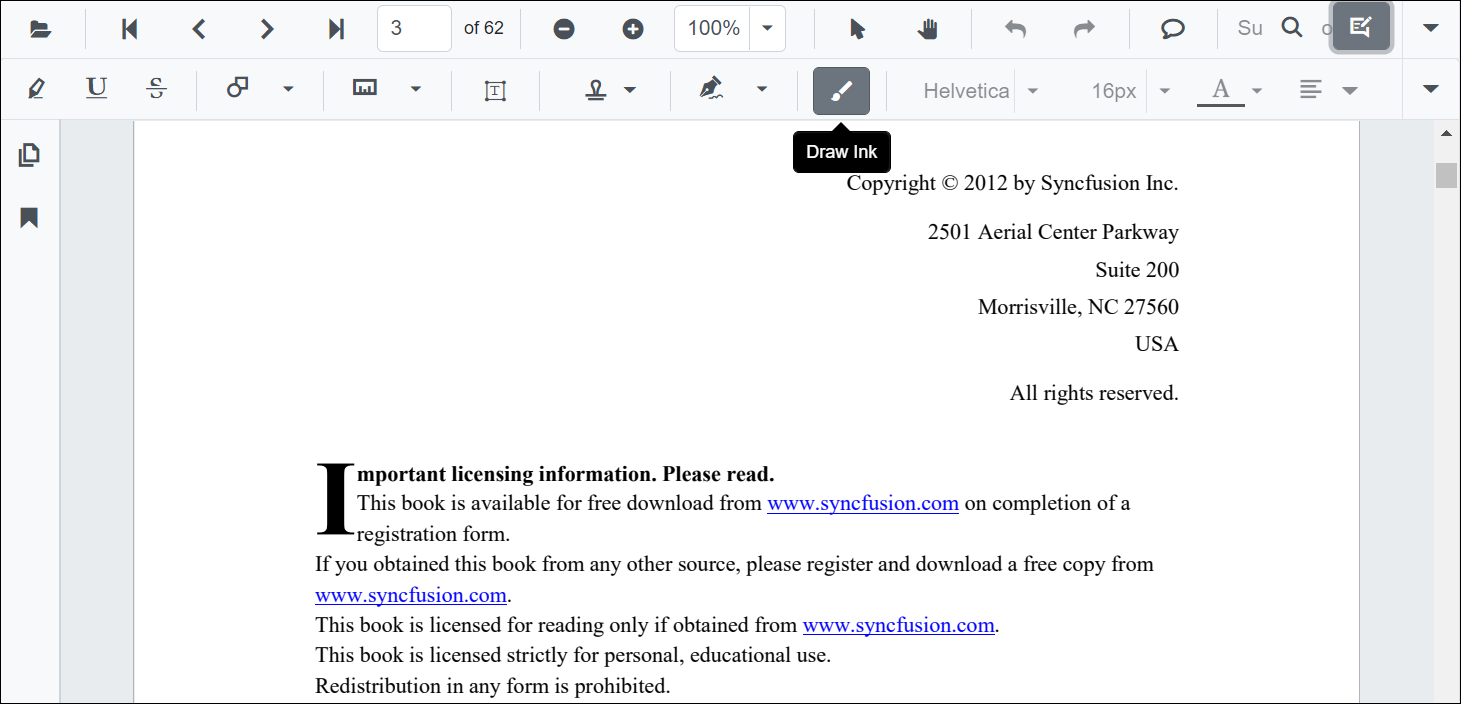Toggle the Draw Ink tool off
Viewport: 1461px width, 704px height.
coord(841,89)
